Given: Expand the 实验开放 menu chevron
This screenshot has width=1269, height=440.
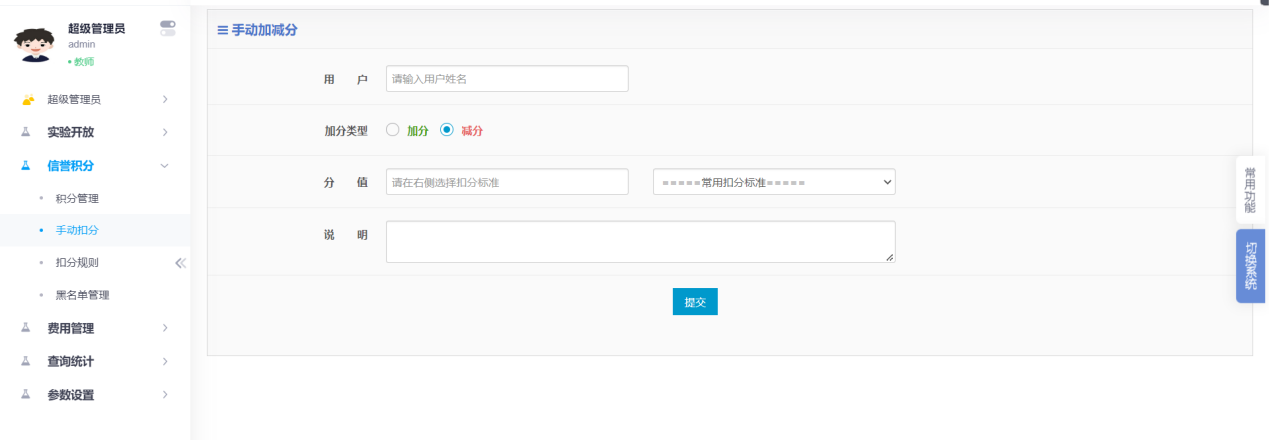Looking at the screenshot, I should click(x=165, y=132).
